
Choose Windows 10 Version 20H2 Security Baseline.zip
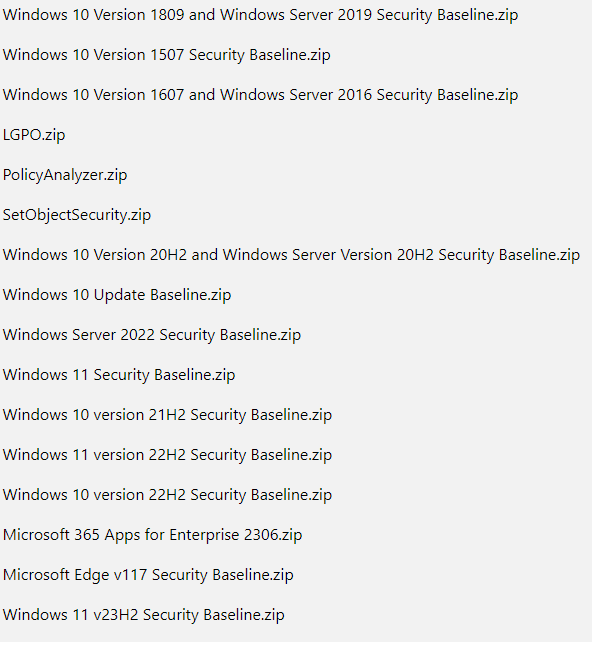click(x=291, y=255)
